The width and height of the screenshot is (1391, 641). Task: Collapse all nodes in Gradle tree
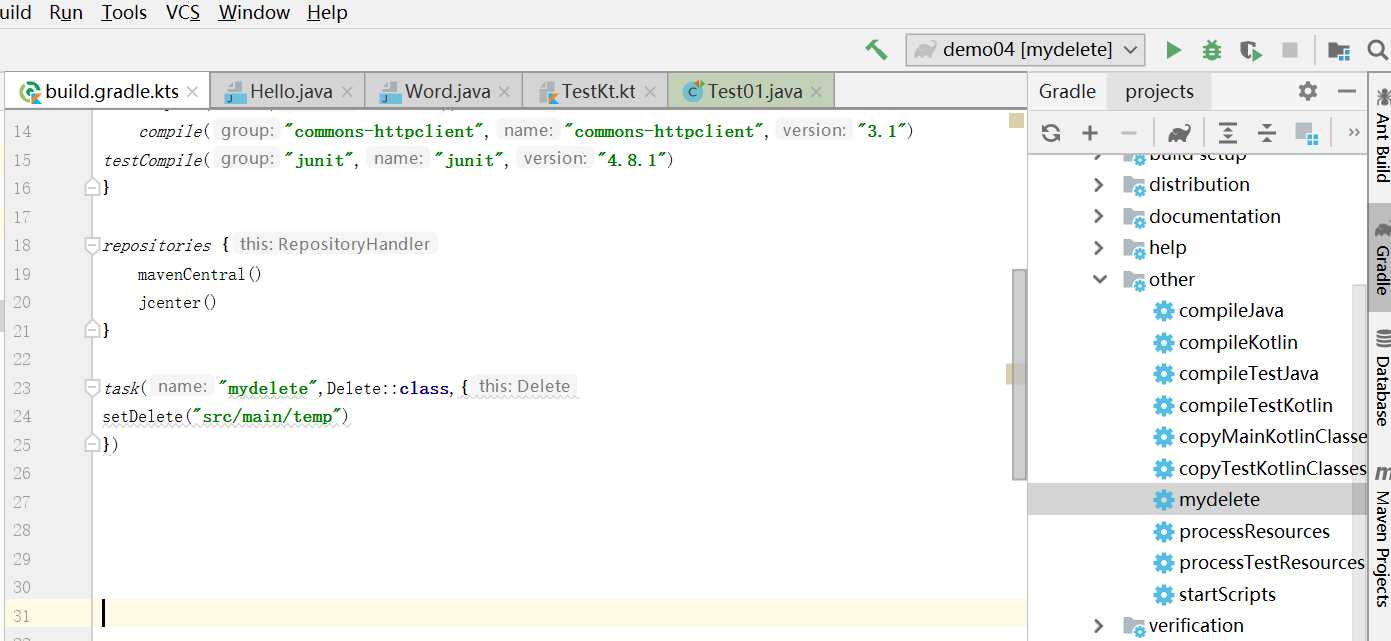click(x=1266, y=132)
